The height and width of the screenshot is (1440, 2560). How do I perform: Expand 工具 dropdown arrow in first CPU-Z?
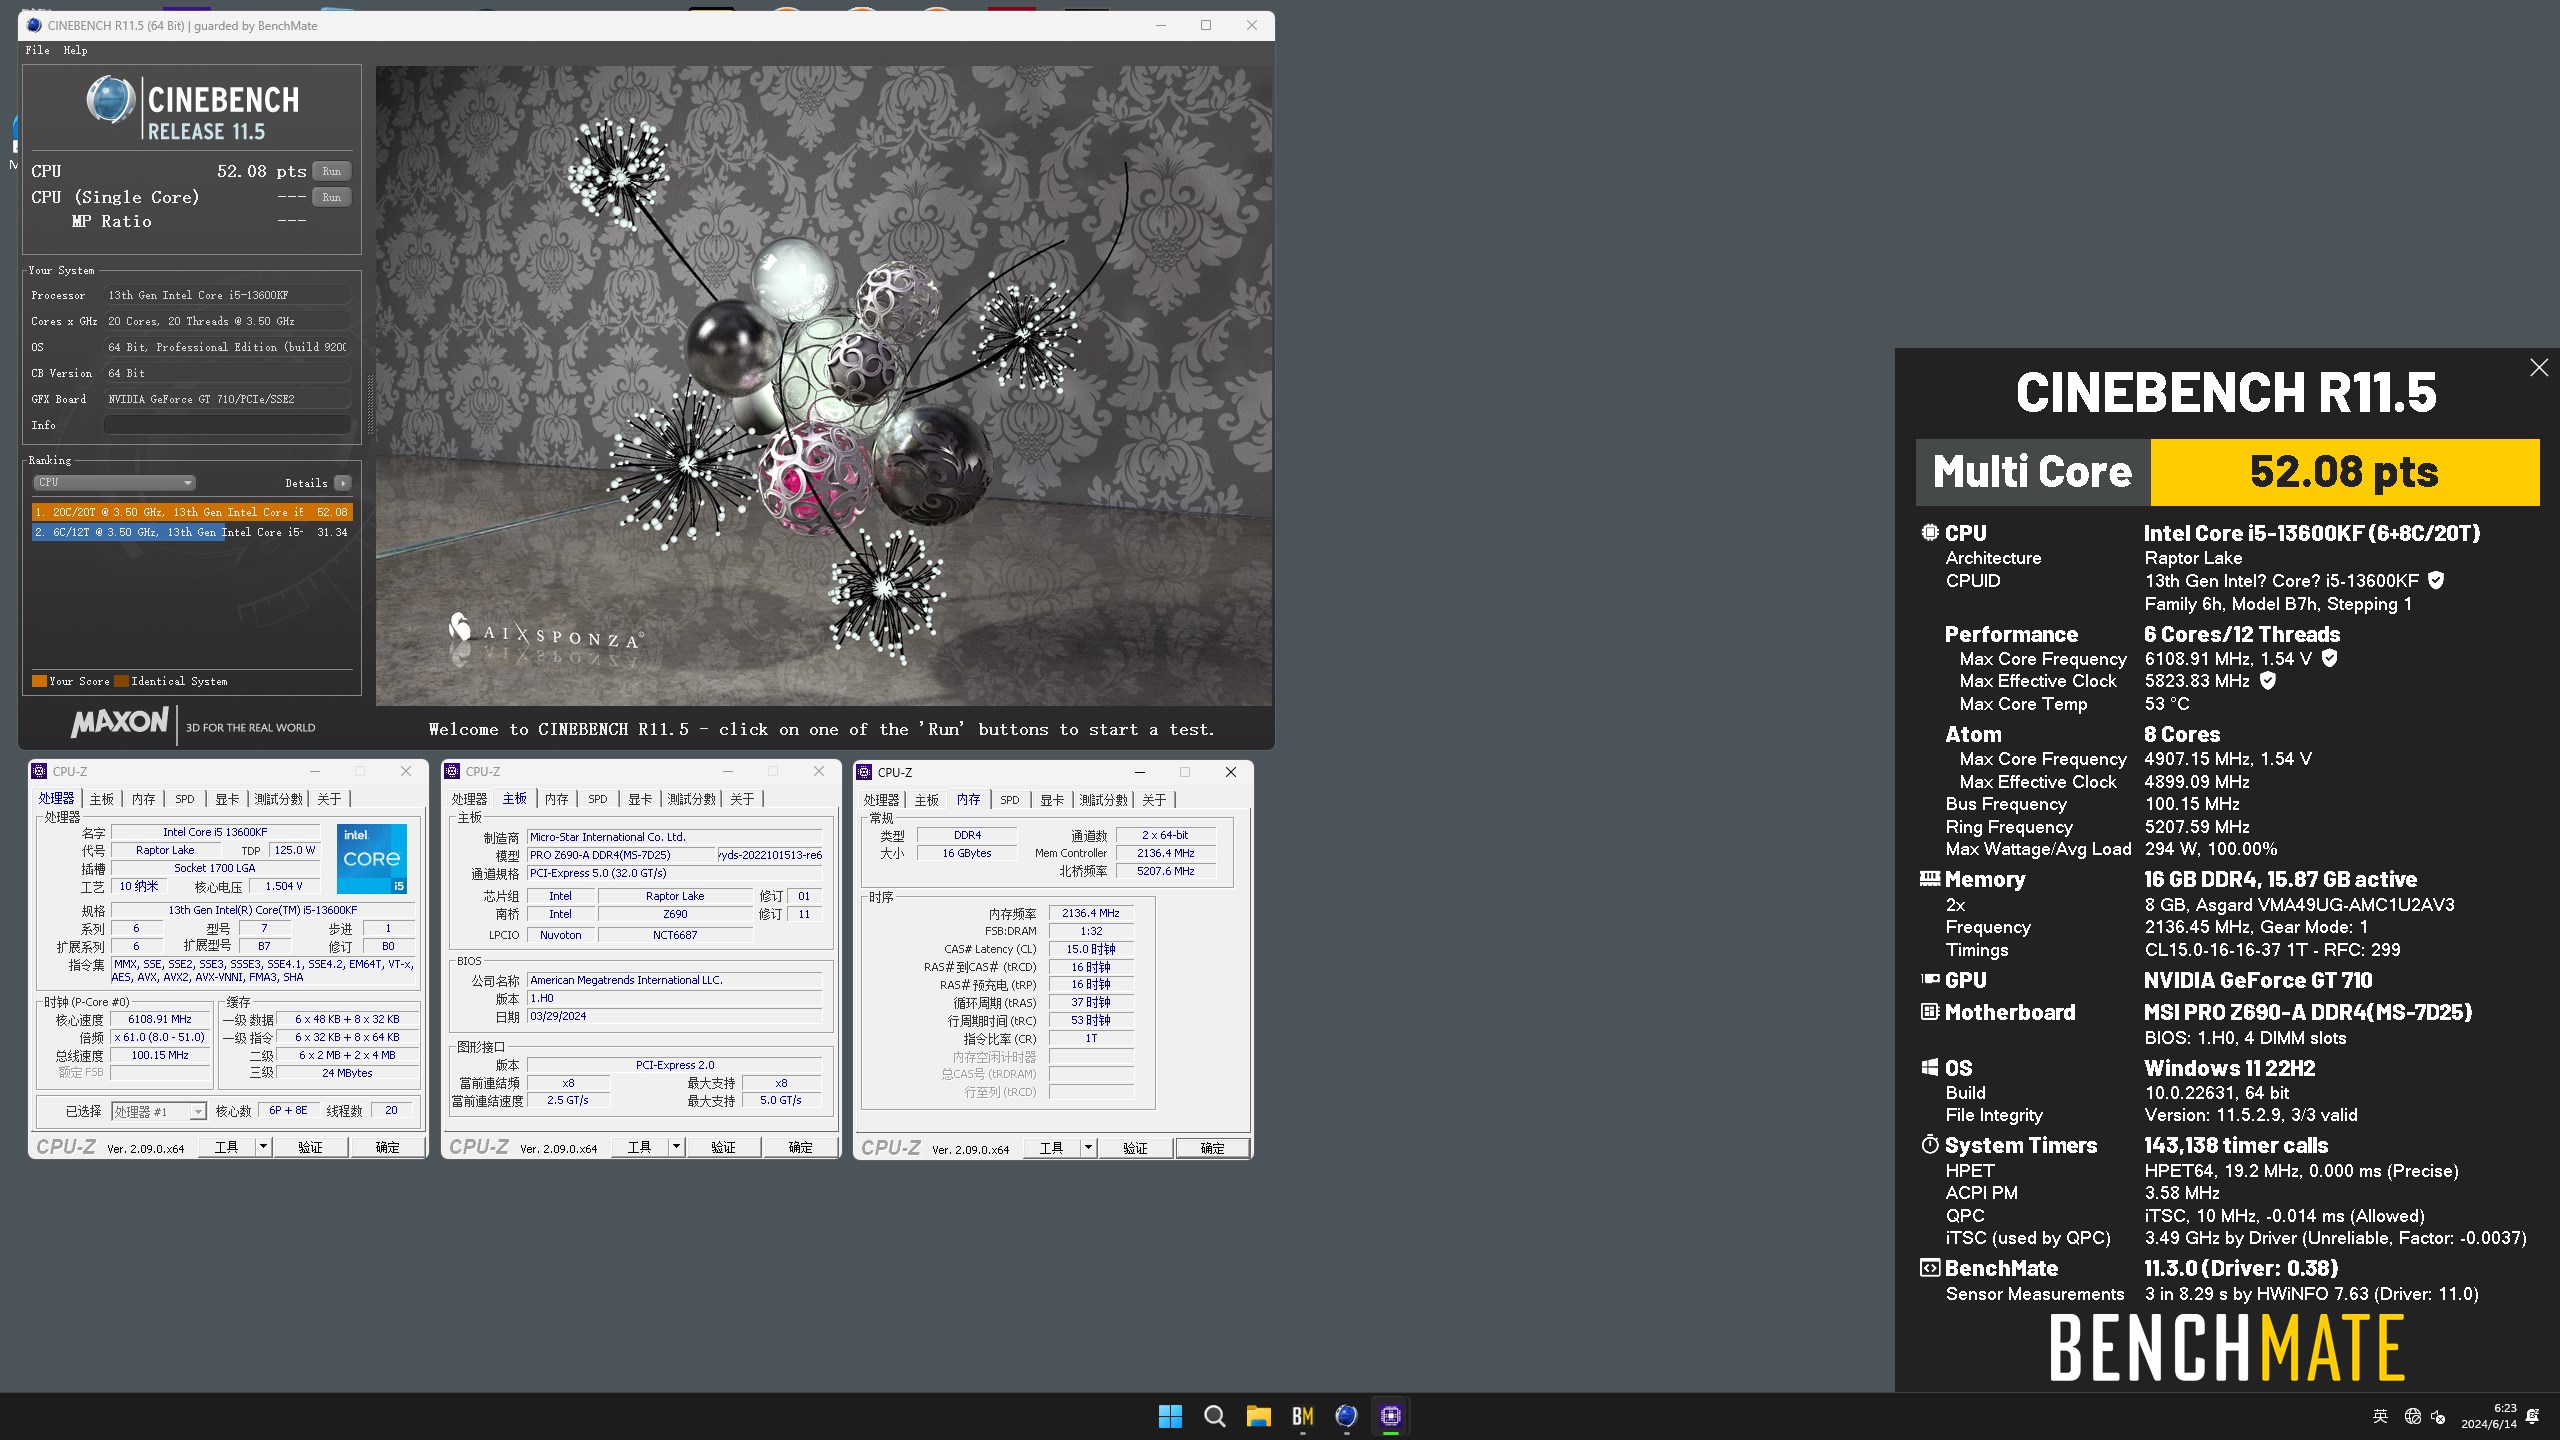(x=264, y=1147)
